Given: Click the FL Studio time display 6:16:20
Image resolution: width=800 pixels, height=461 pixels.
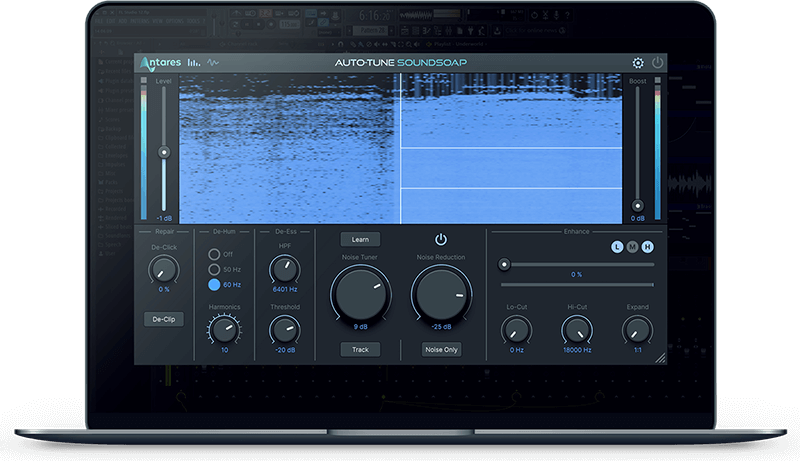Looking at the screenshot, I should tap(374, 16).
